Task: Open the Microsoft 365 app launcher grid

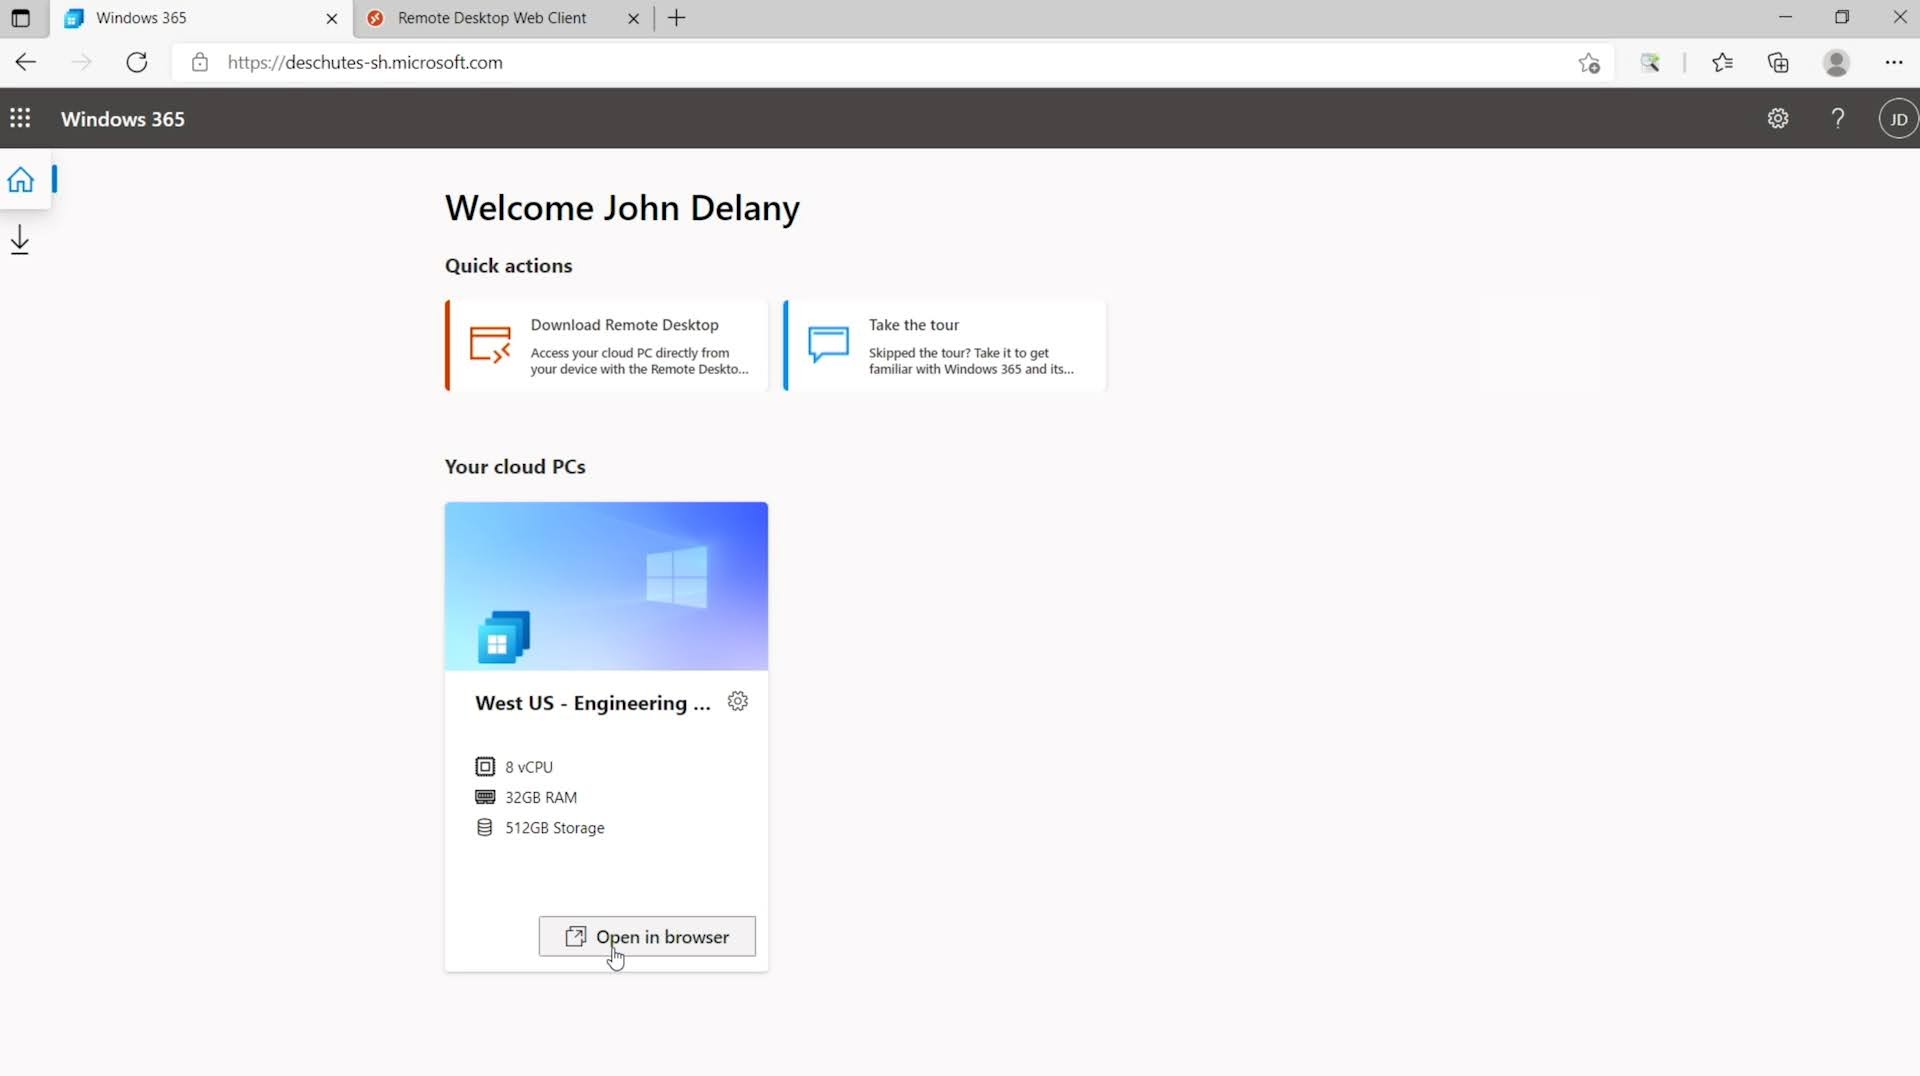Action: [x=20, y=119]
